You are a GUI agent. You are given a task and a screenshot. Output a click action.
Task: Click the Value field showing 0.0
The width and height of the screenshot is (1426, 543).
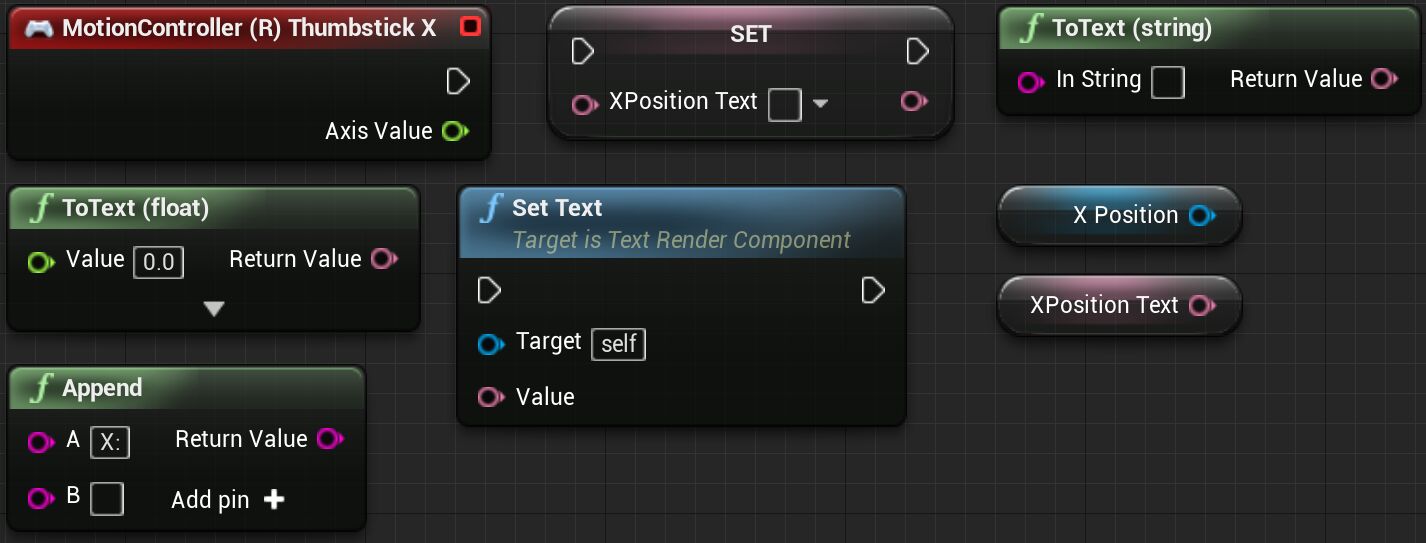click(x=158, y=262)
